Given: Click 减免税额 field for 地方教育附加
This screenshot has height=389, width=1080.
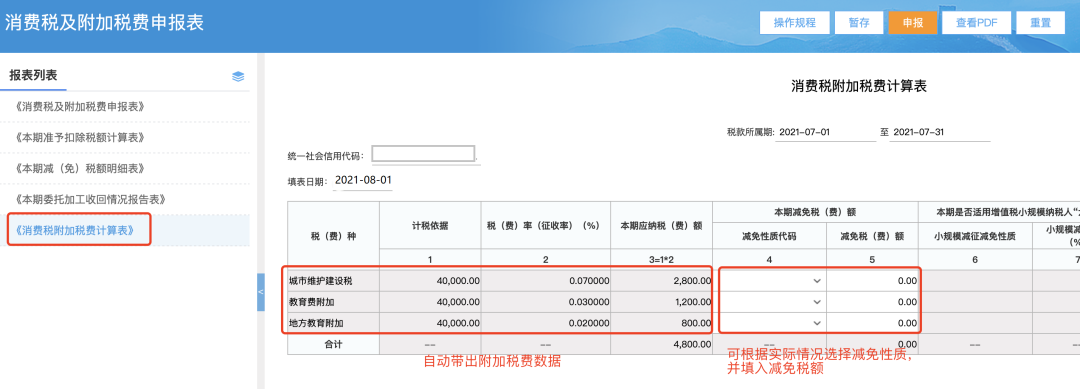Looking at the screenshot, I should click(x=873, y=323).
